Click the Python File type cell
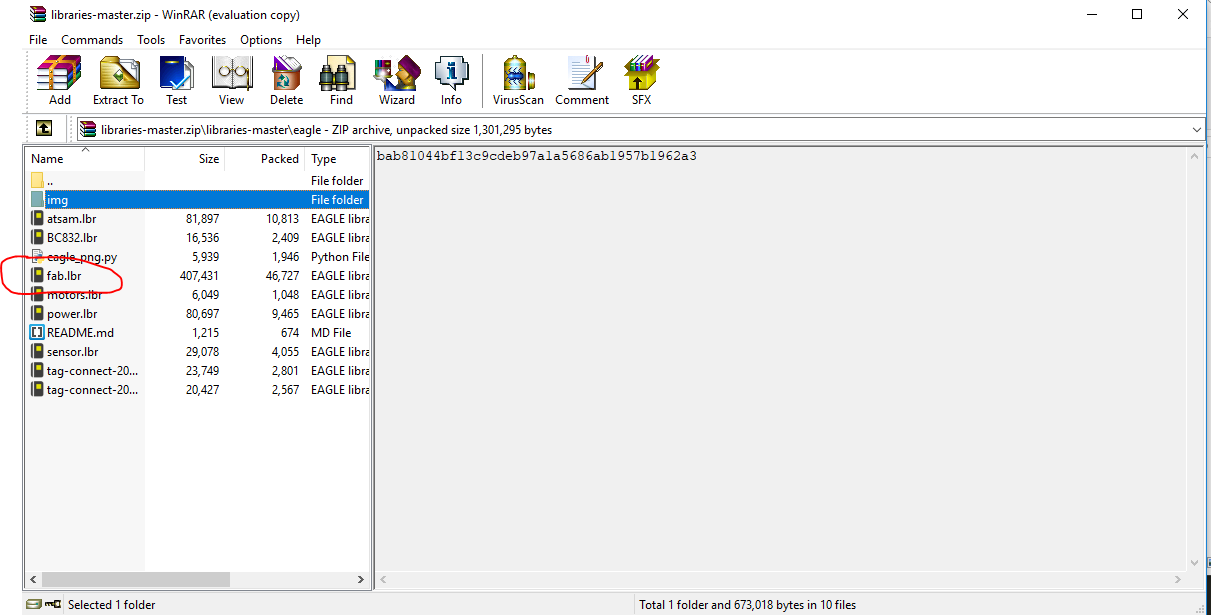This screenshot has width=1211, height=615. [340, 256]
